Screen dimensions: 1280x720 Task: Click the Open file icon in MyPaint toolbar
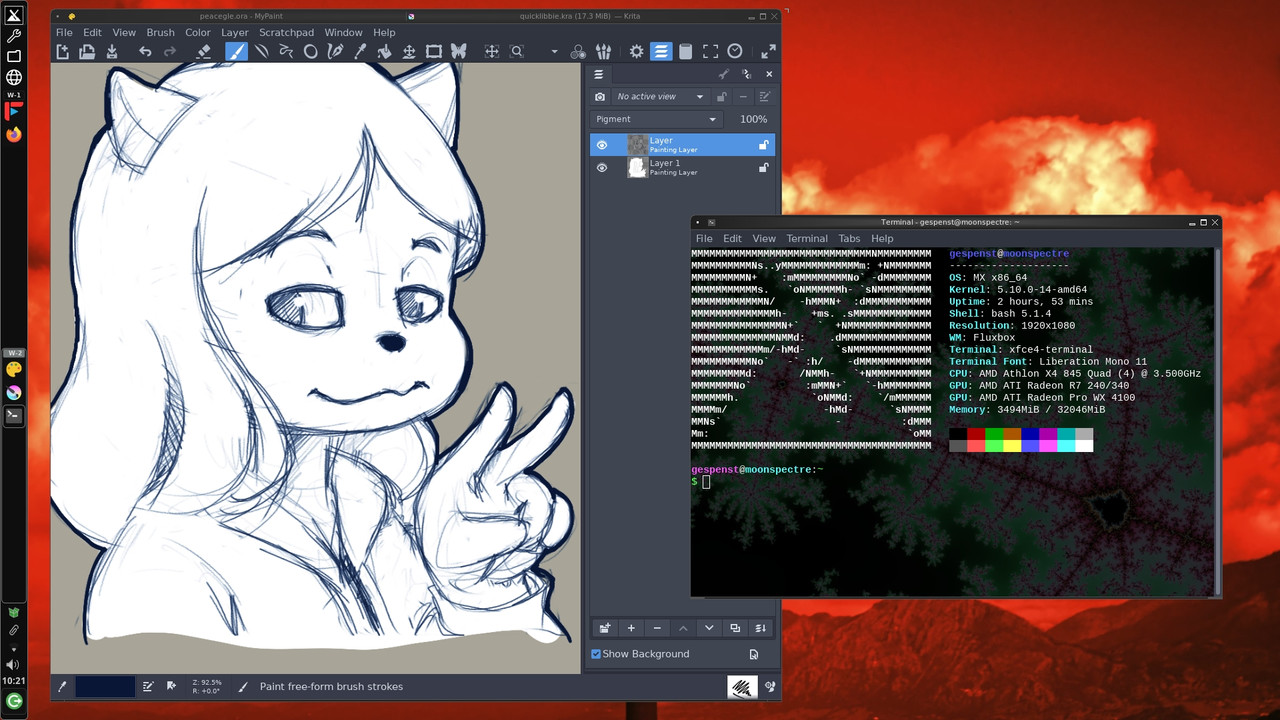point(87,52)
